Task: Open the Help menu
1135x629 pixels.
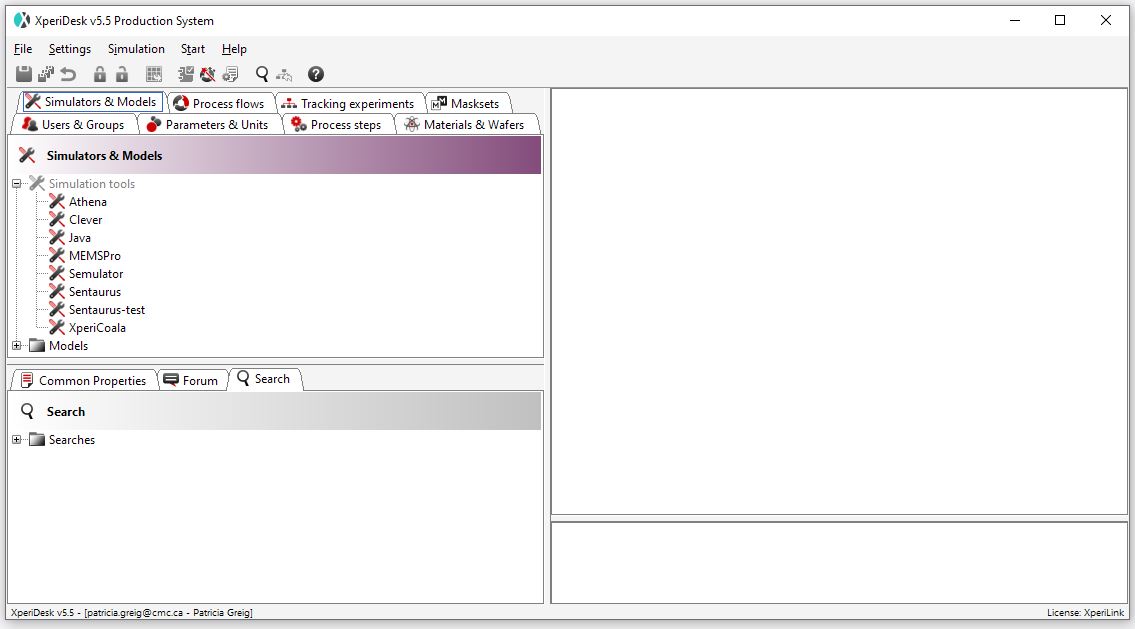Action: tap(234, 48)
